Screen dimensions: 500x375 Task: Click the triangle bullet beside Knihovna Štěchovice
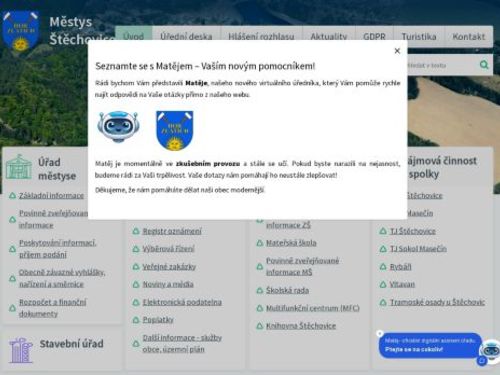[x=260, y=326]
